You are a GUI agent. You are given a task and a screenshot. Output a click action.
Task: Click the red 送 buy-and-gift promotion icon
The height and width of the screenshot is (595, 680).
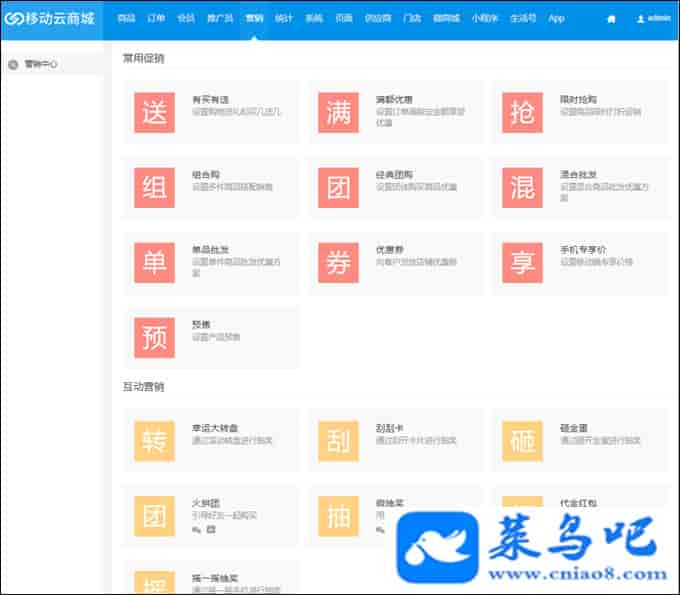pyautogui.click(x=154, y=113)
